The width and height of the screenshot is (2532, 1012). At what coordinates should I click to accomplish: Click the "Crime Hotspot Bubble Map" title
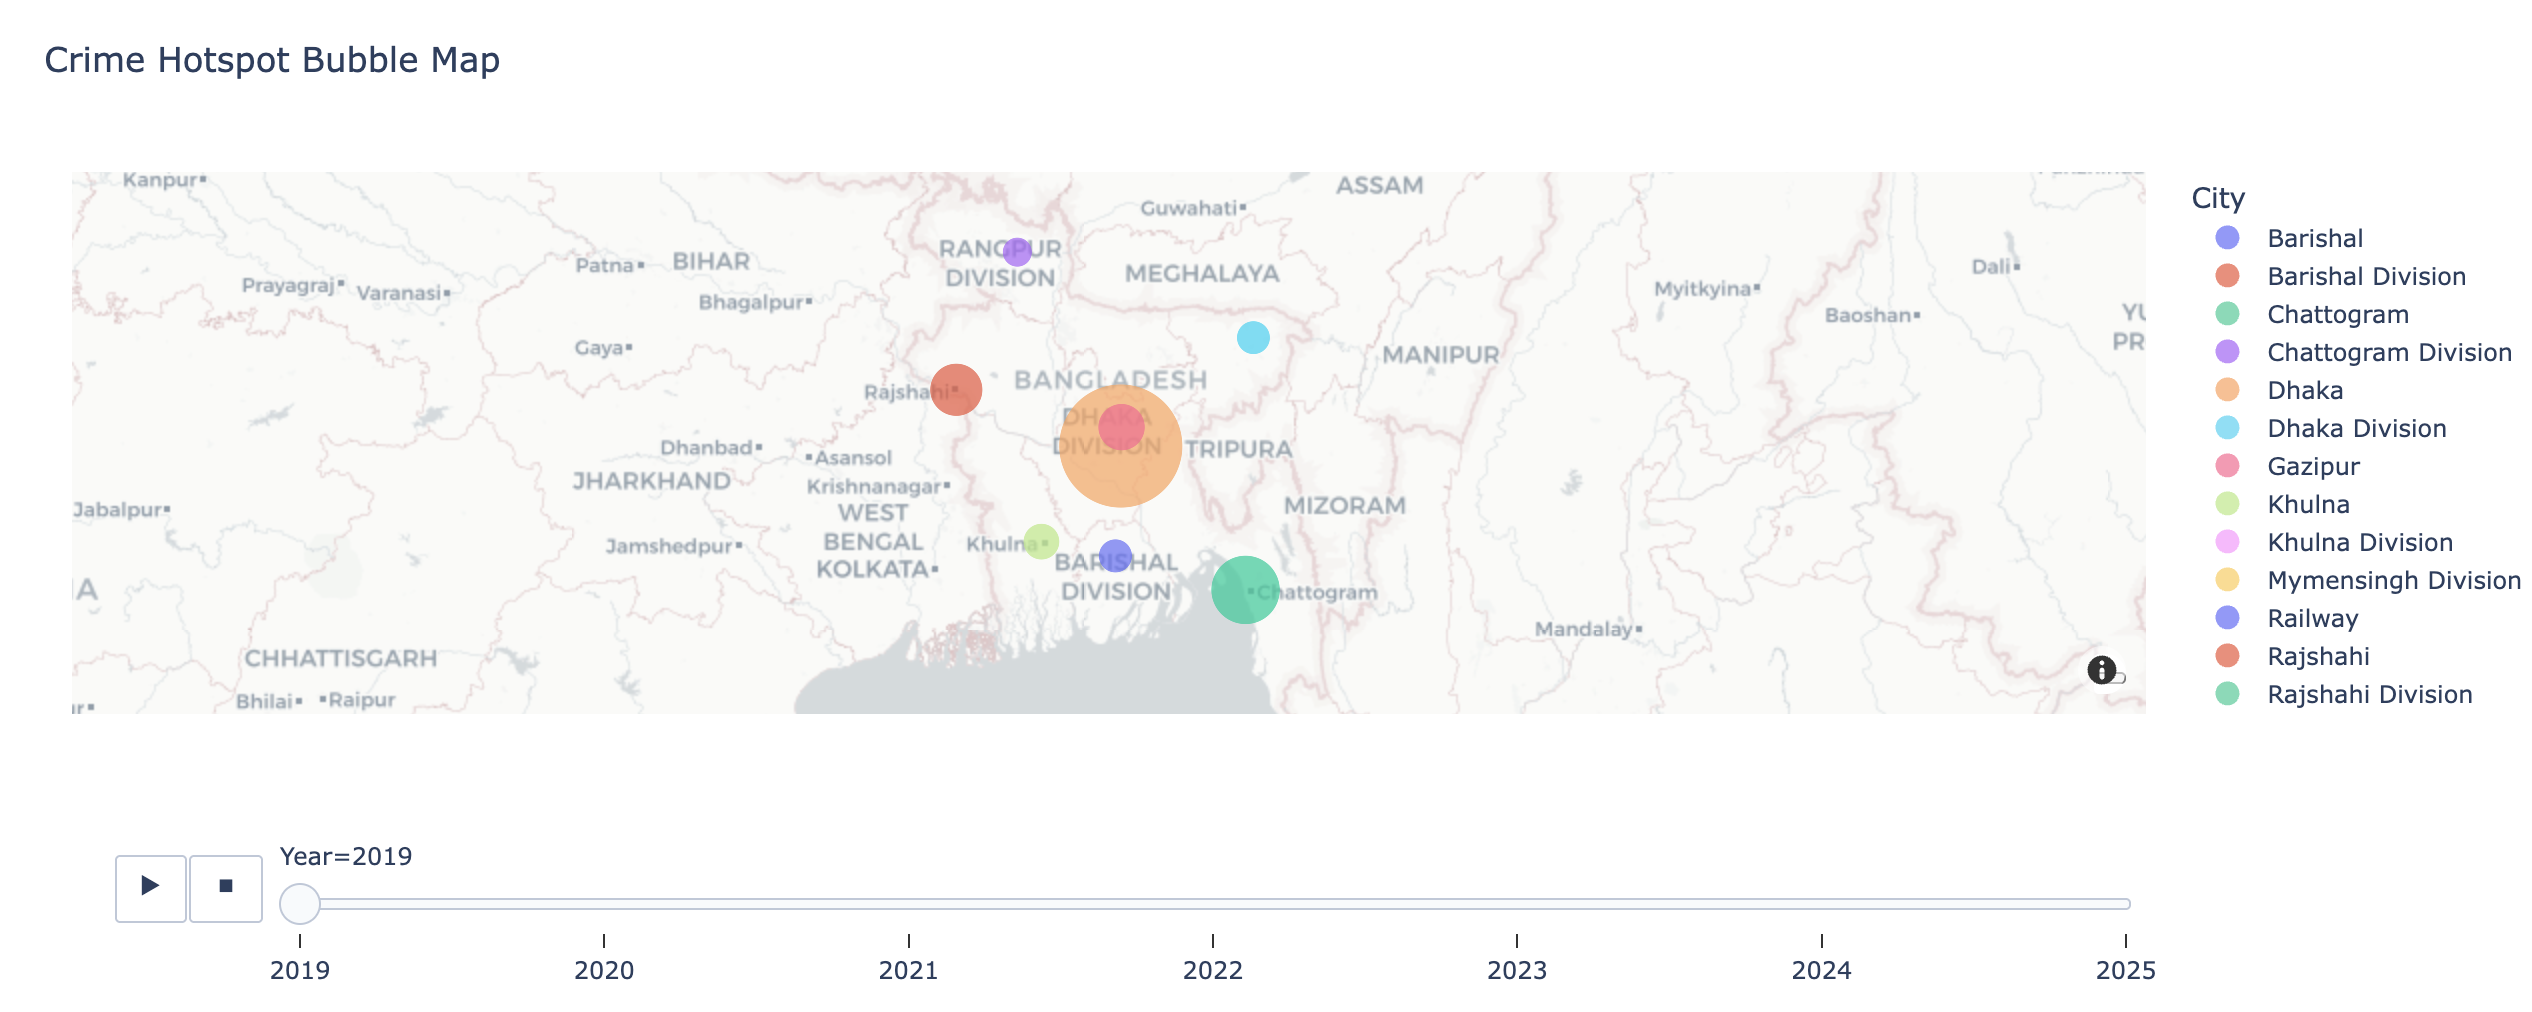[272, 60]
